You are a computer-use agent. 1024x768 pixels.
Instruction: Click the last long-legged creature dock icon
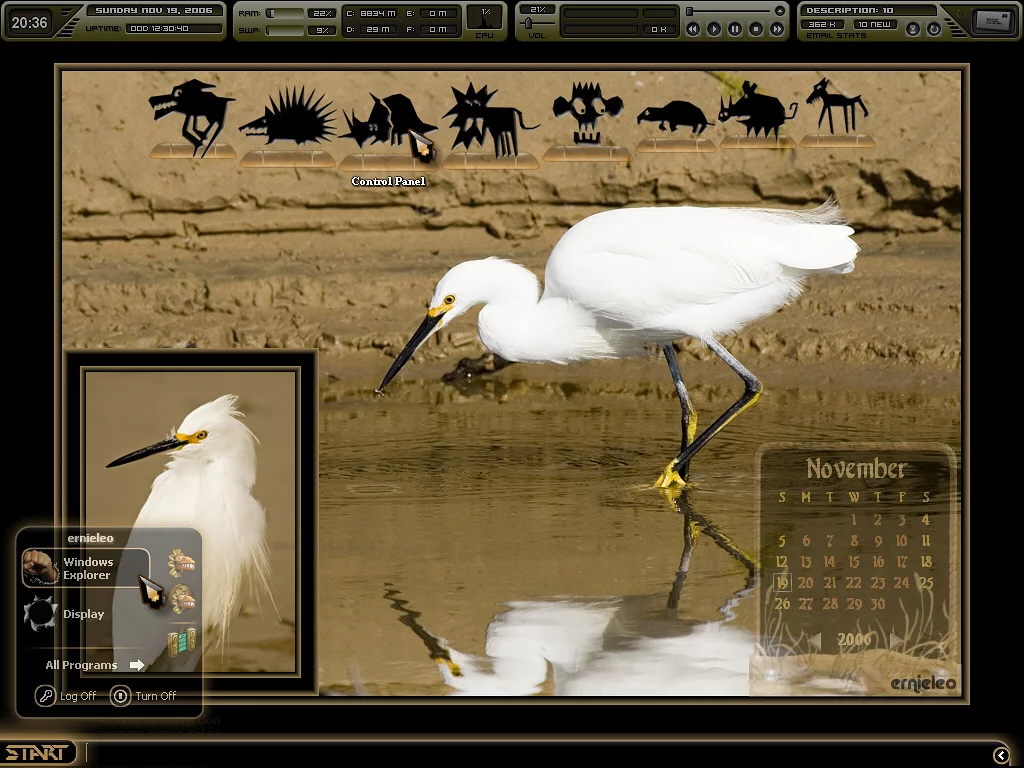coord(837,106)
